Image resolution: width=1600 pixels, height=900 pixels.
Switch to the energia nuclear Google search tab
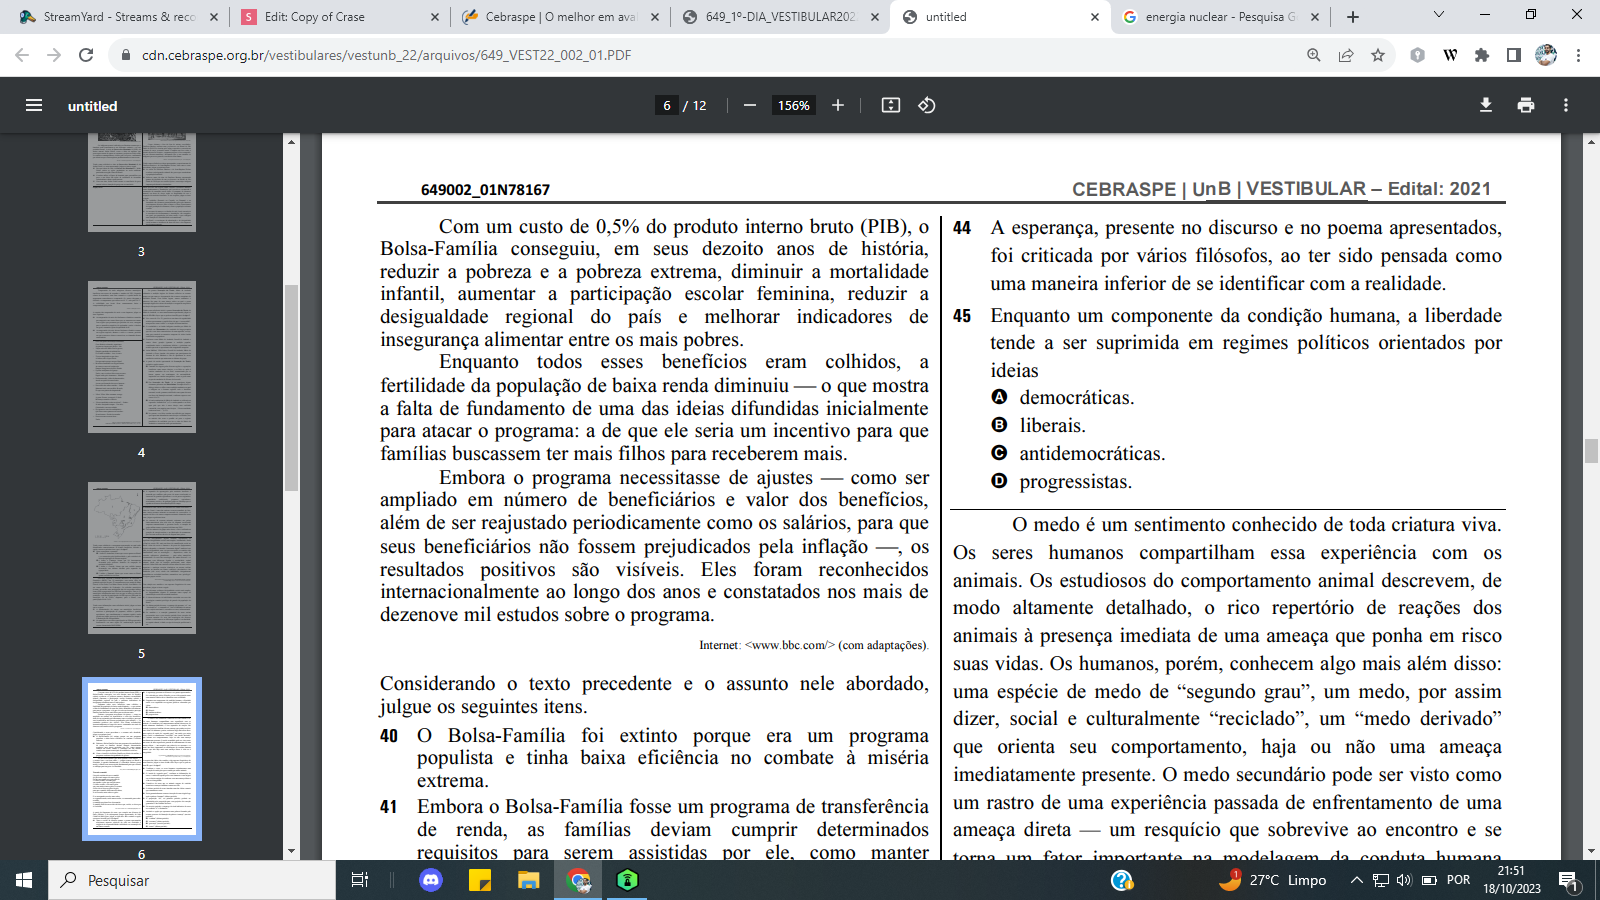click(x=1218, y=17)
